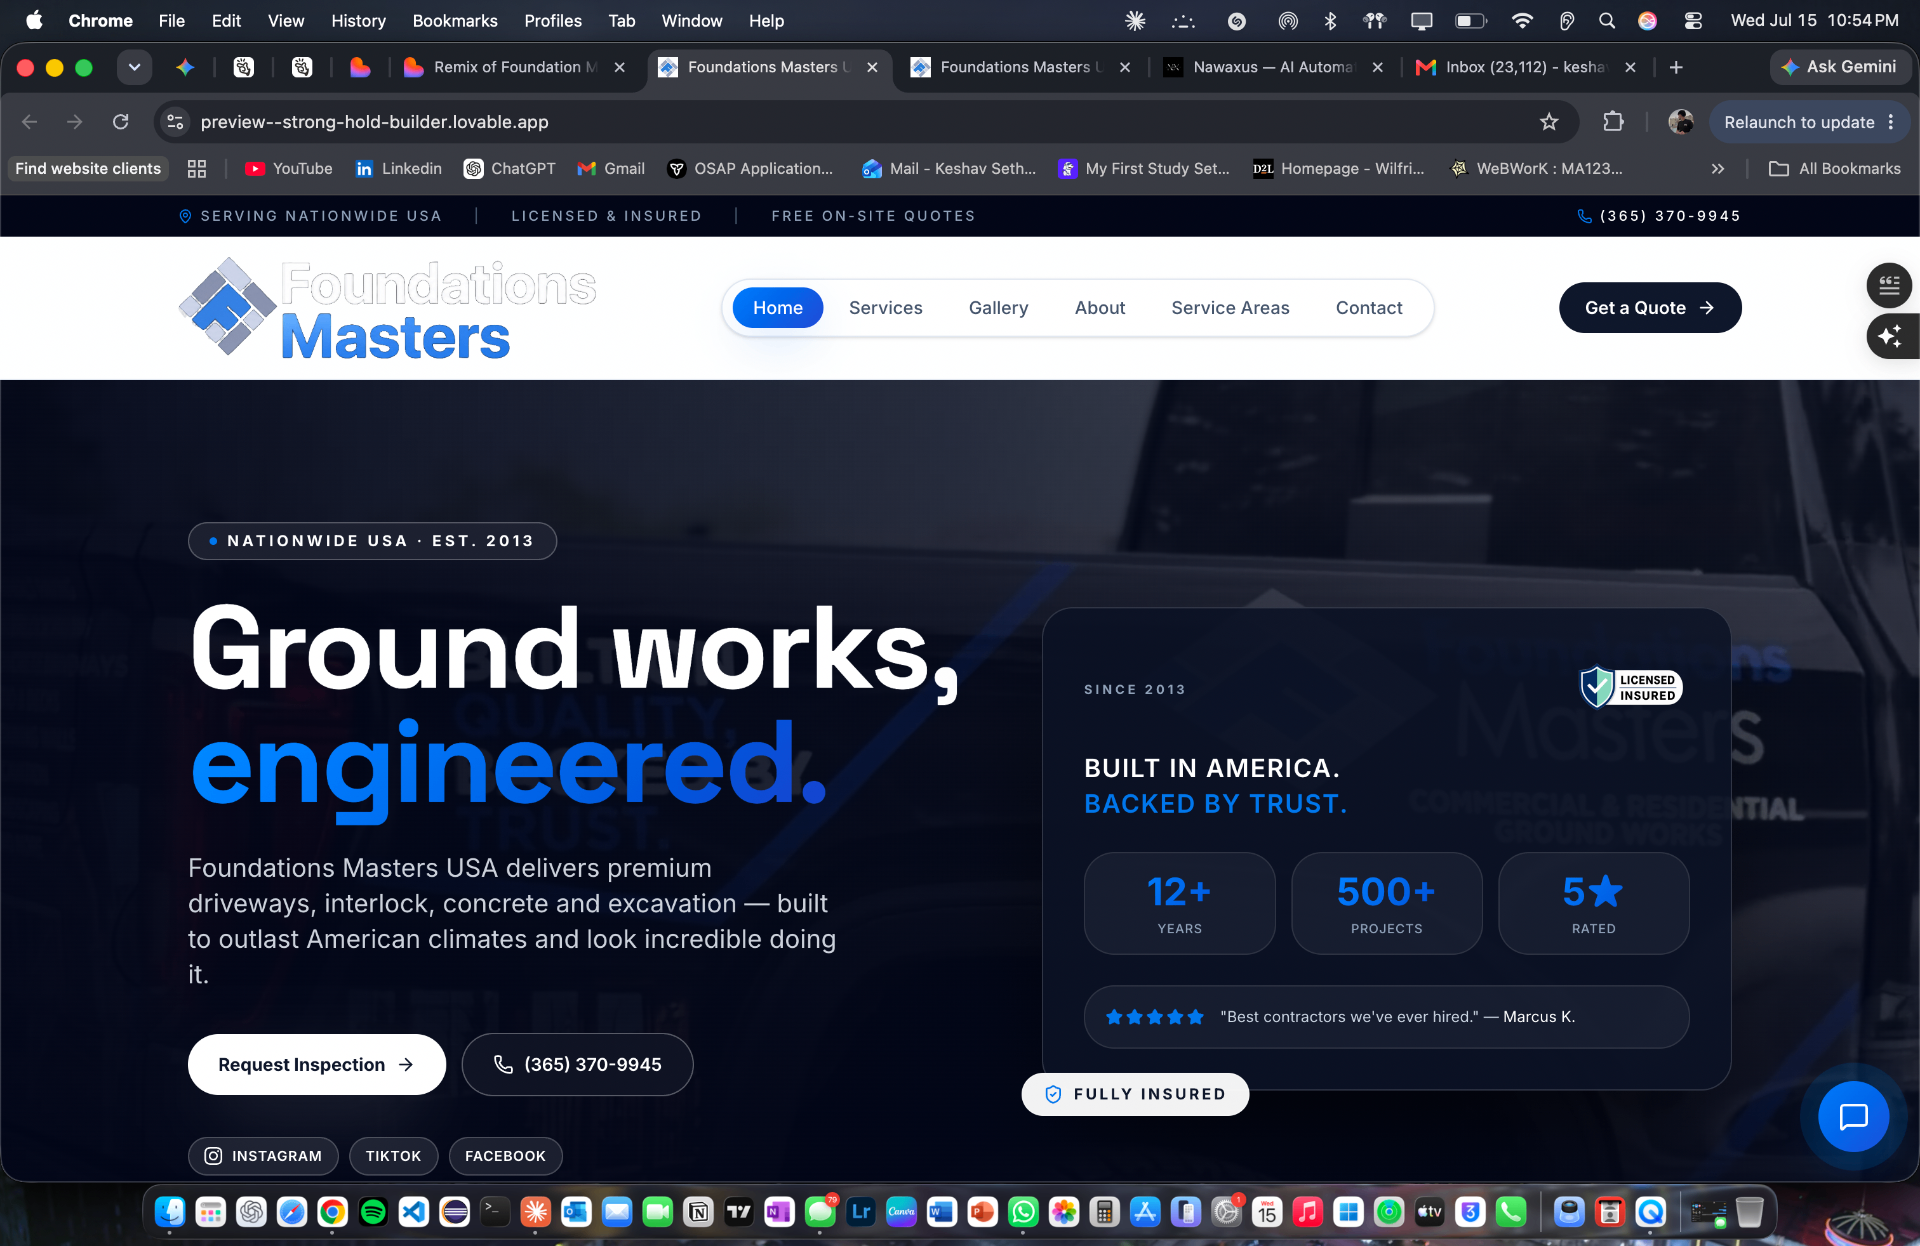Click the top bar phone number

click(x=1658, y=216)
